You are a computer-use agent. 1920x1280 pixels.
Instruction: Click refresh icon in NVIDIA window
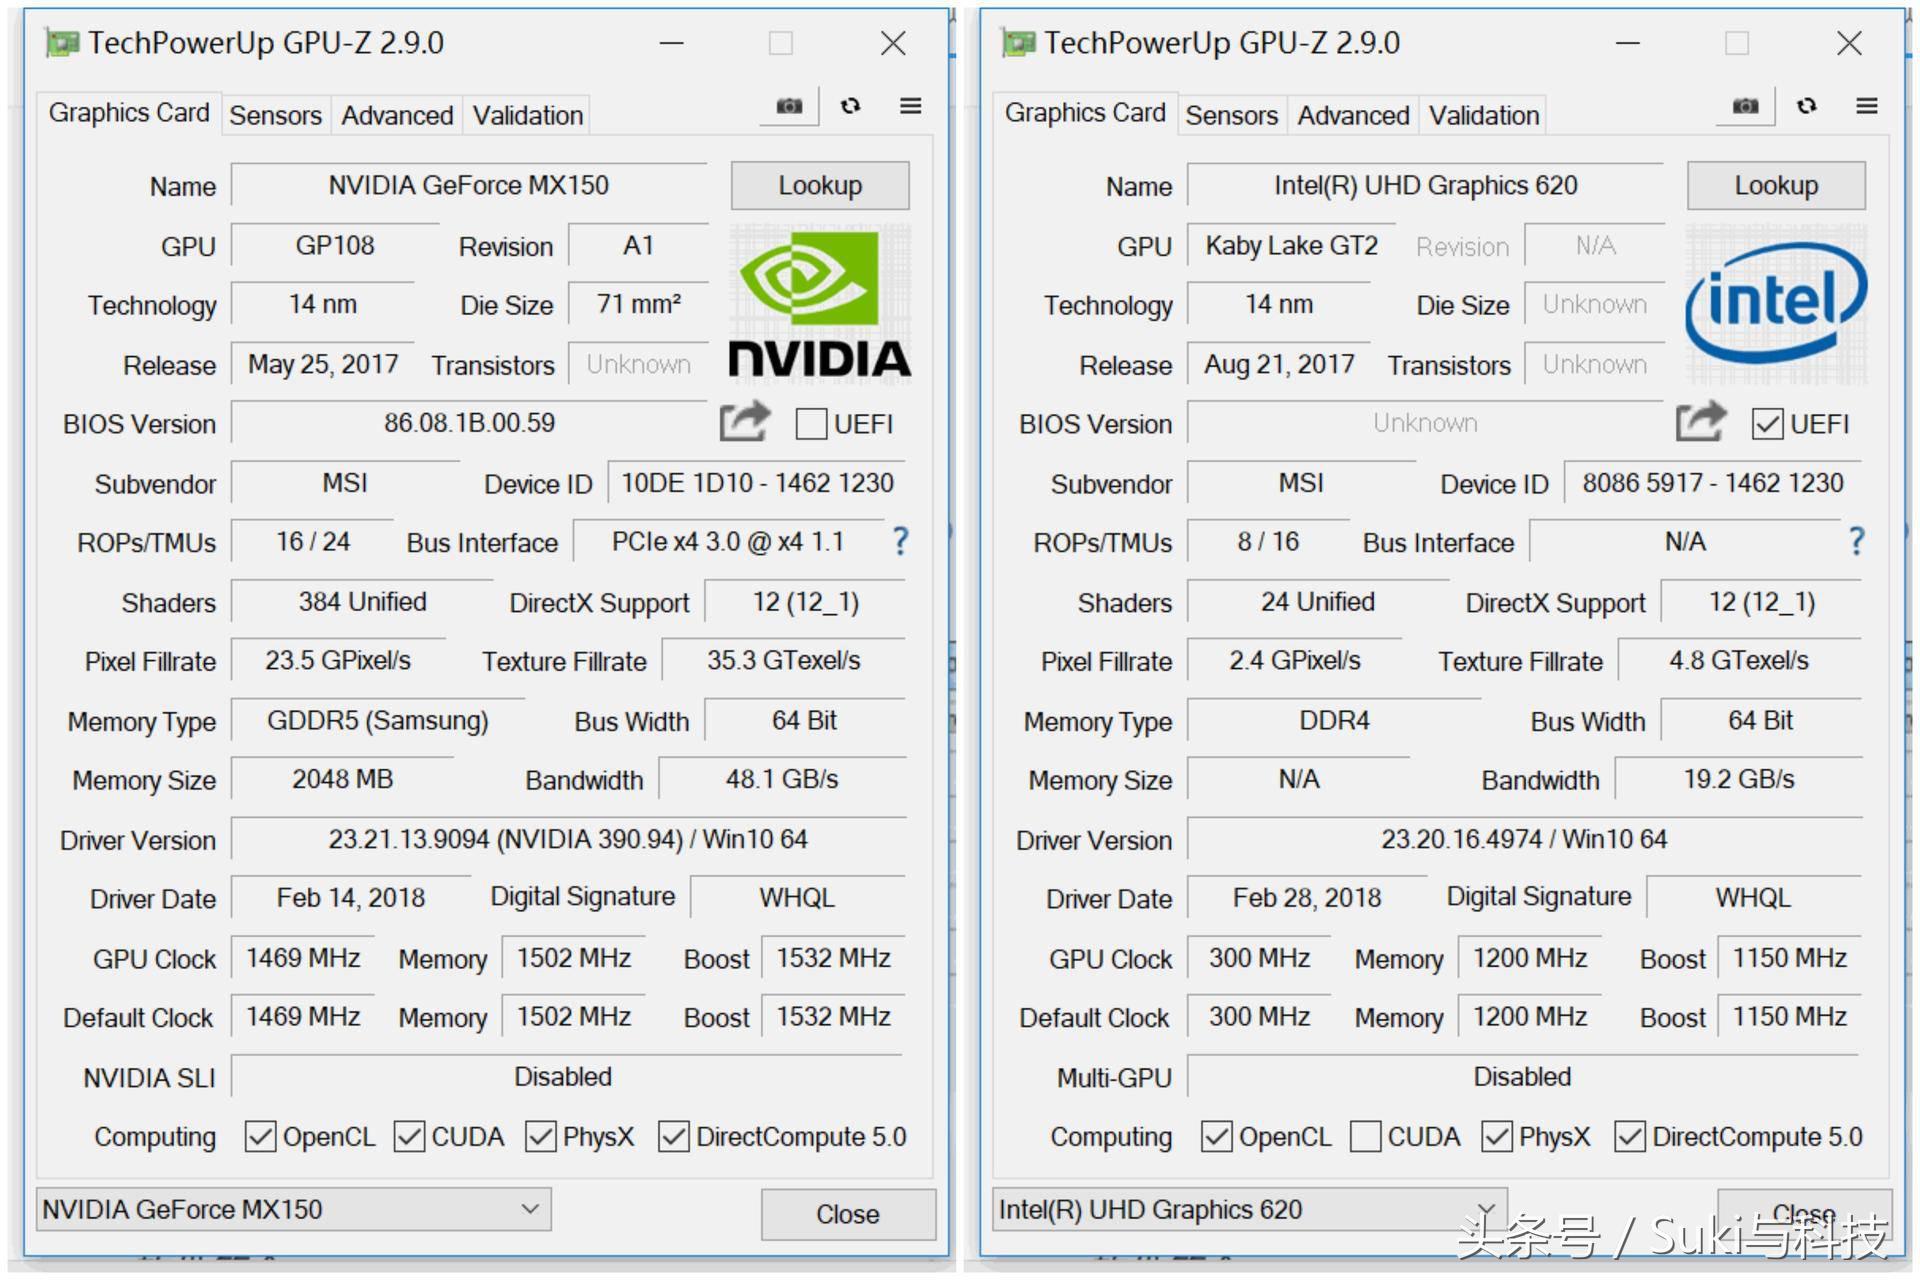click(851, 106)
